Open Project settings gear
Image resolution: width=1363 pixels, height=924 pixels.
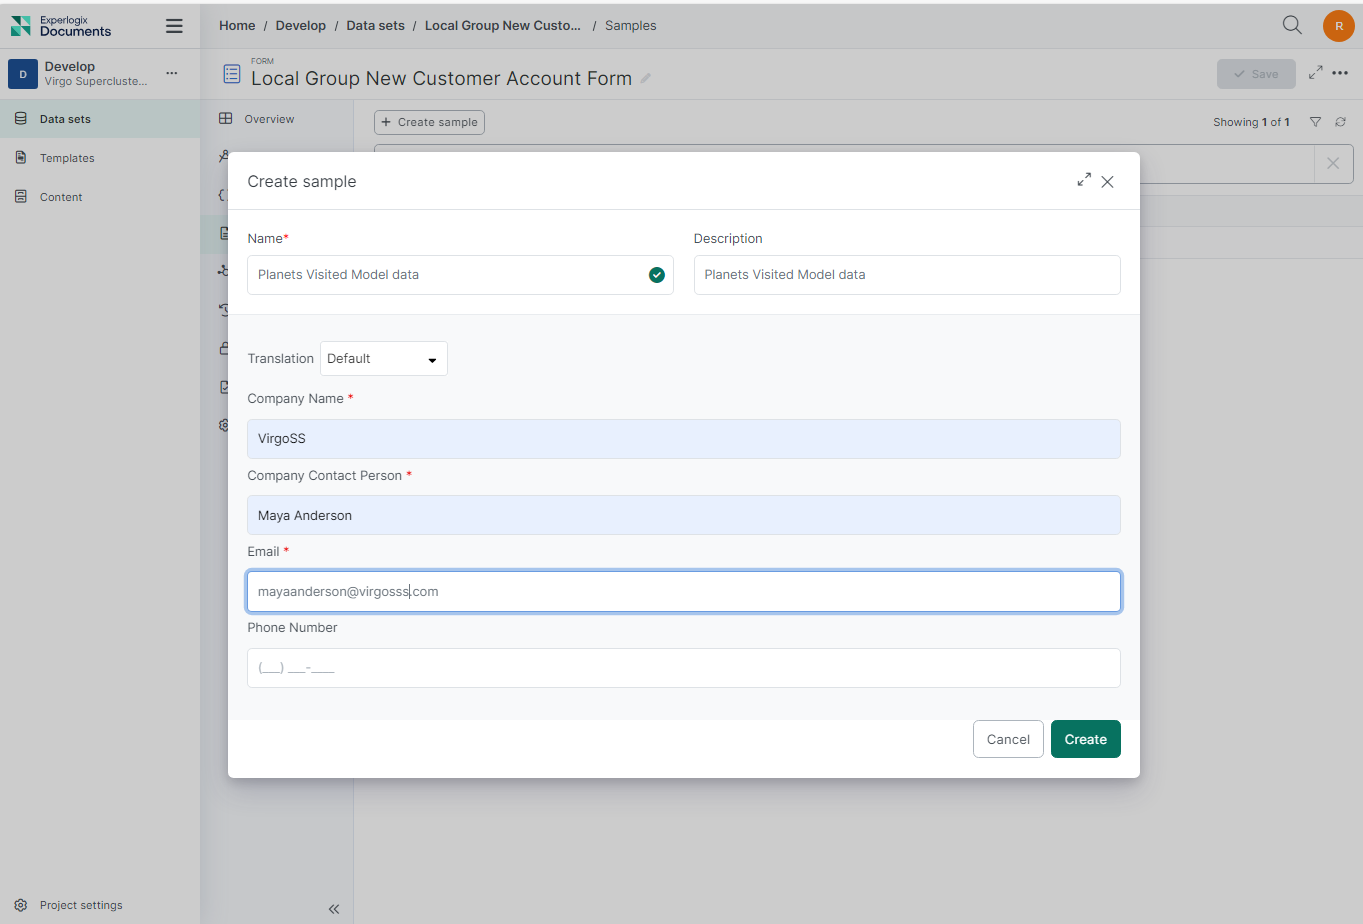click(x=21, y=905)
